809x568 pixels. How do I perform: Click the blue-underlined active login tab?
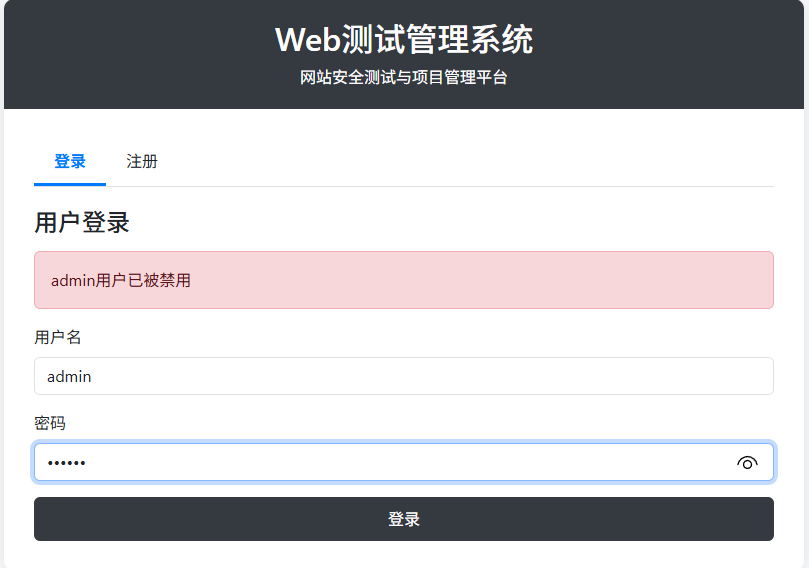[70, 162]
